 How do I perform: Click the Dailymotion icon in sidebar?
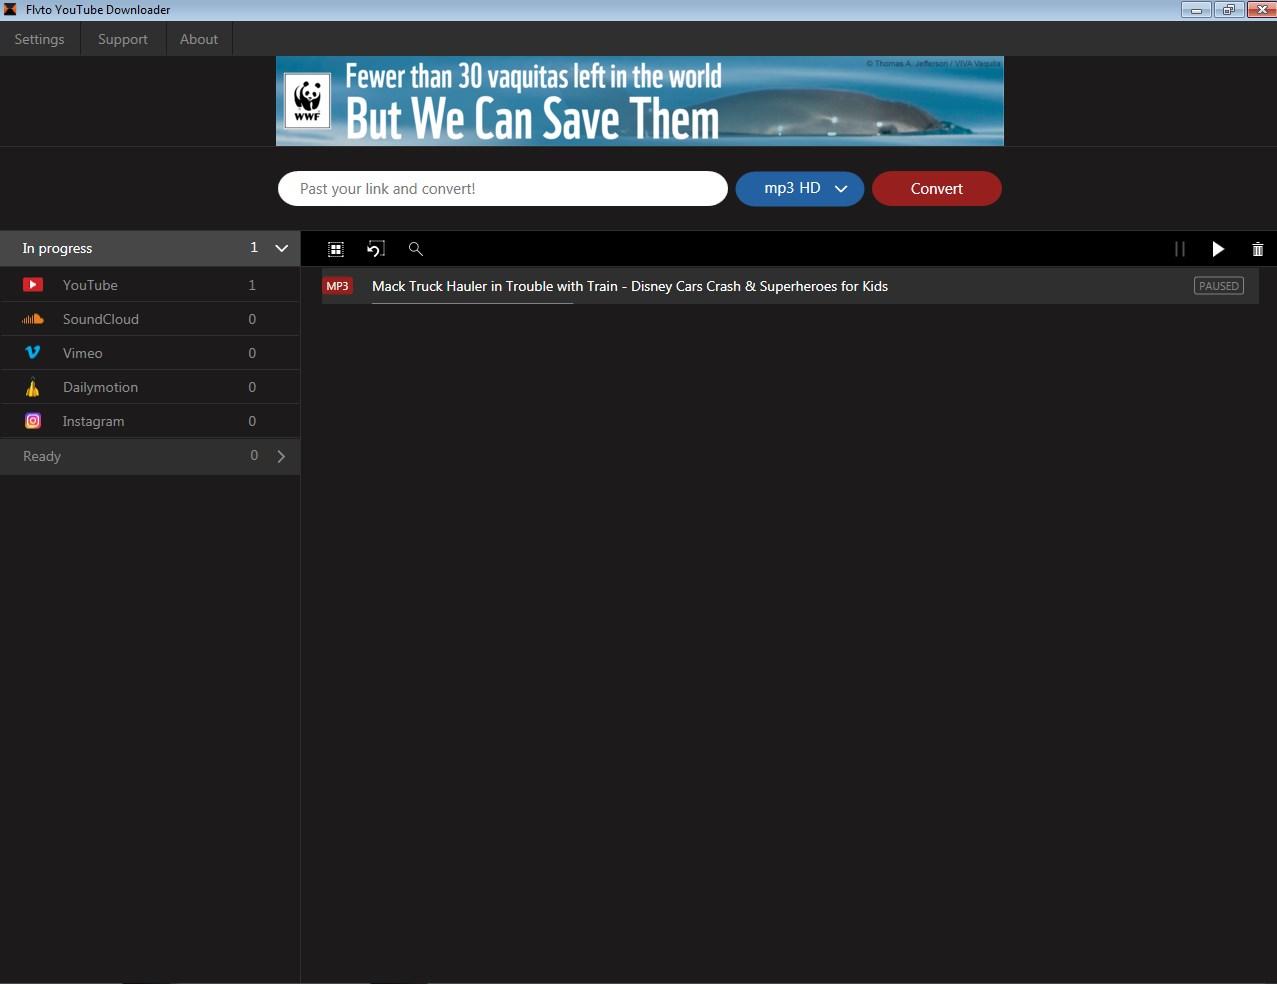pyautogui.click(x=33, y=387)
